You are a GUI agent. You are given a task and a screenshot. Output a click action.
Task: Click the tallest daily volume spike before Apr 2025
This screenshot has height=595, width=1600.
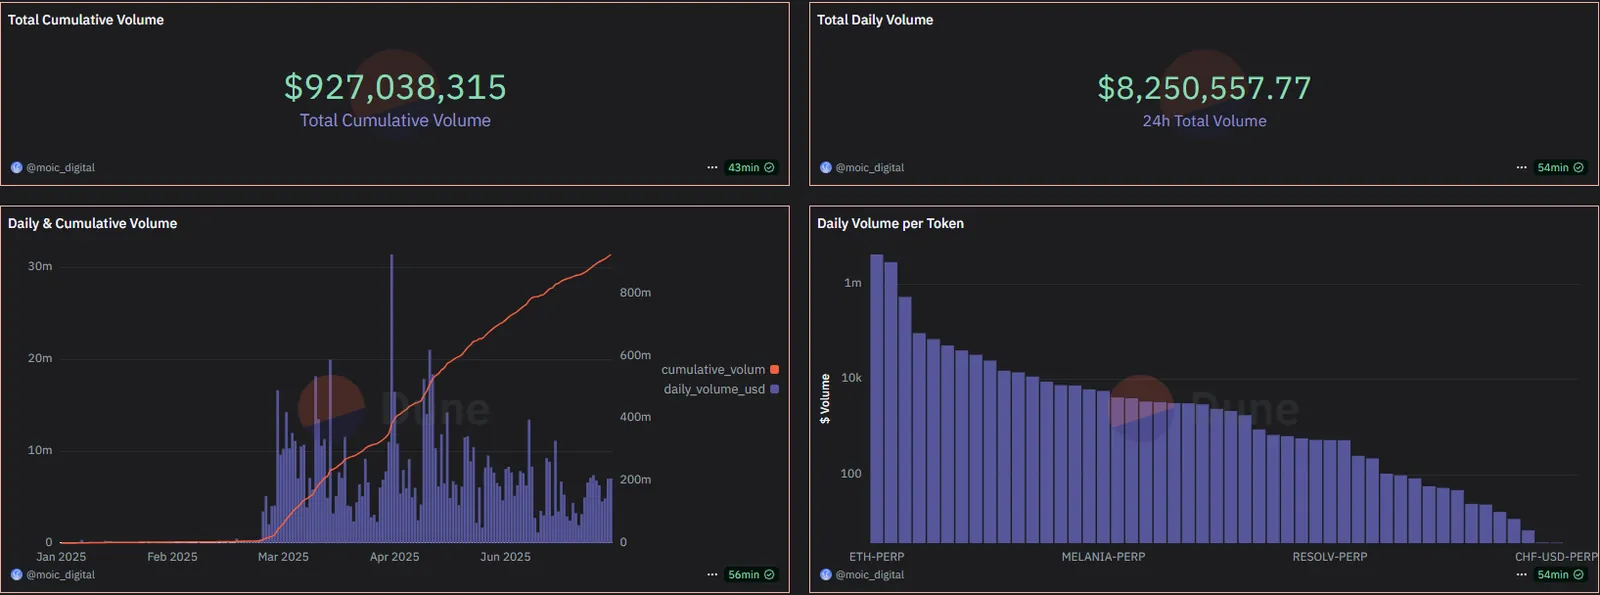click(x=392, y=398)
